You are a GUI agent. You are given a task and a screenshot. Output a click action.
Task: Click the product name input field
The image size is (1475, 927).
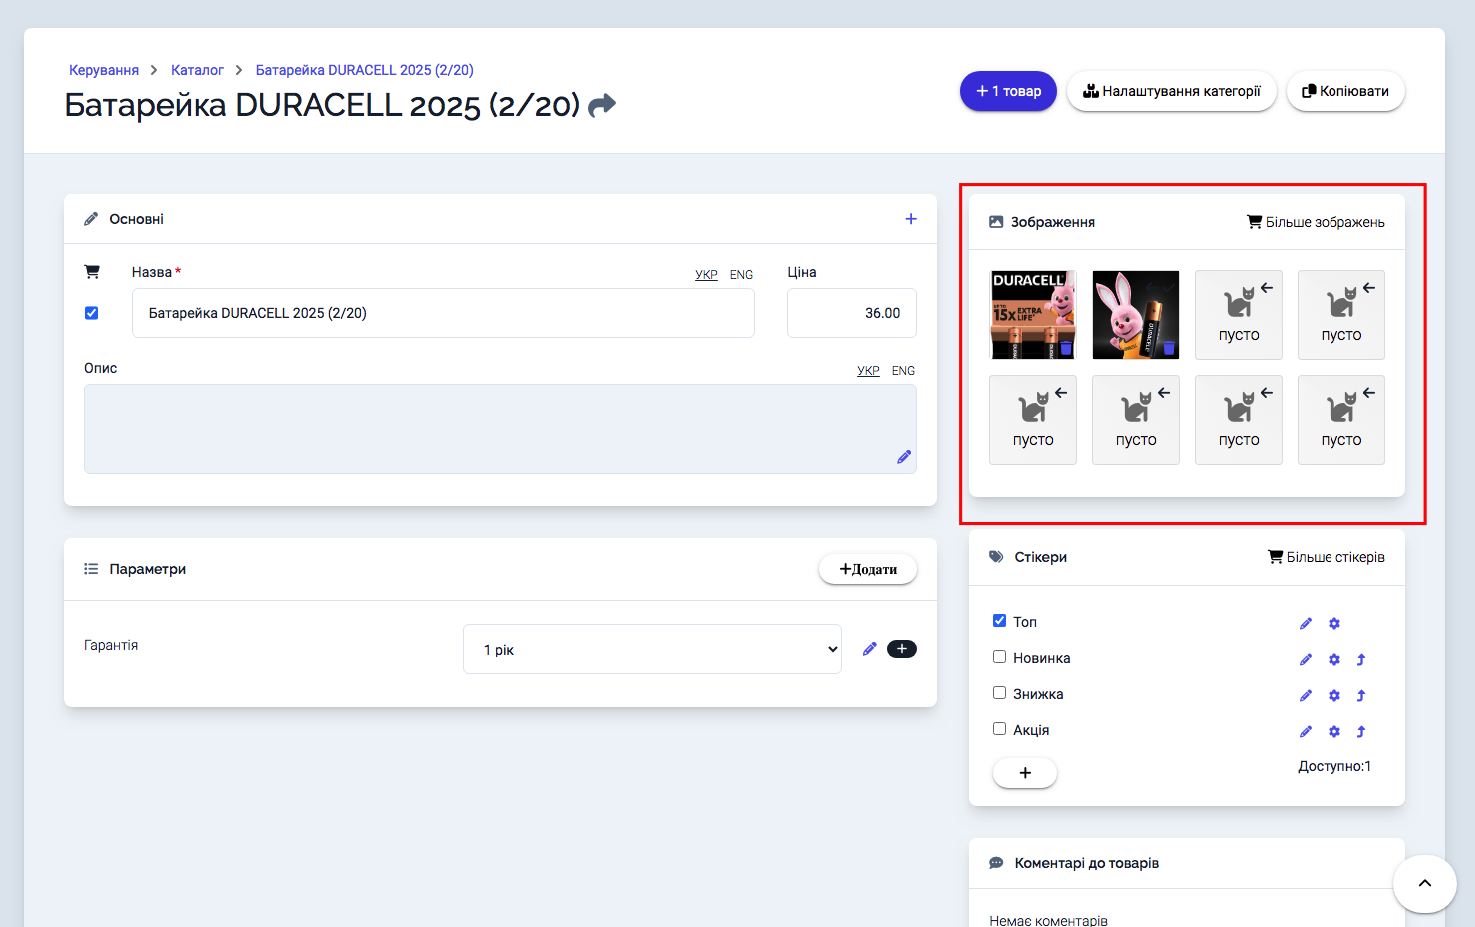click(443, 313)
